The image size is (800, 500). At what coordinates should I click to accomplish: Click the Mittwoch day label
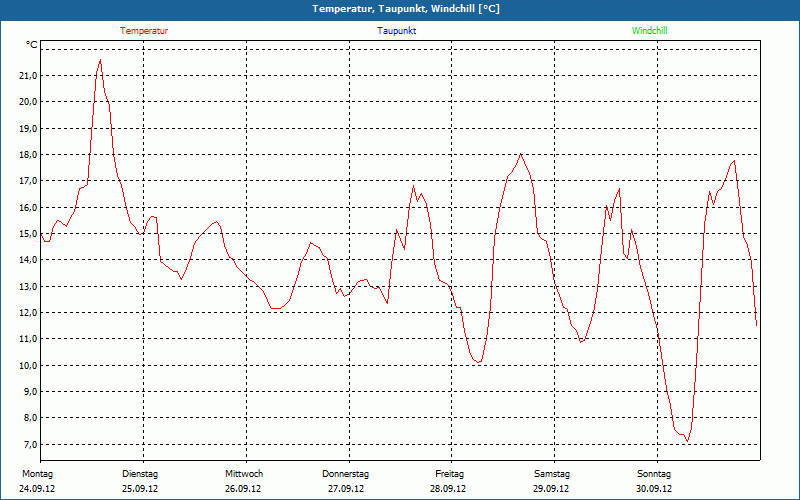click(244, 474)
